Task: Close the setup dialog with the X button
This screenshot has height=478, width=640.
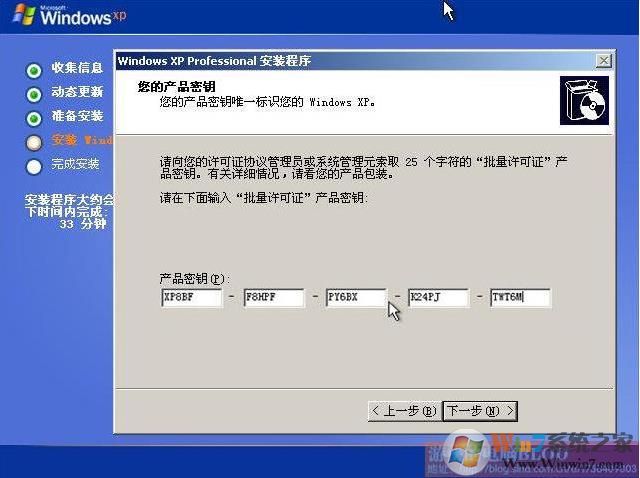Action: tap(603, 61)
